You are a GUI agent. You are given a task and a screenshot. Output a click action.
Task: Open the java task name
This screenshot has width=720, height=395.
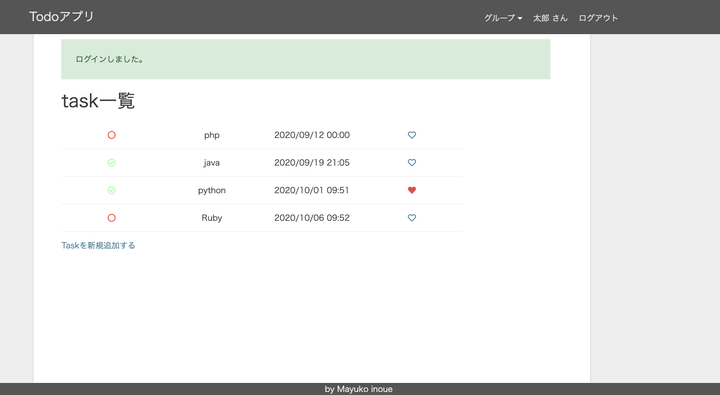click(211, 163)
